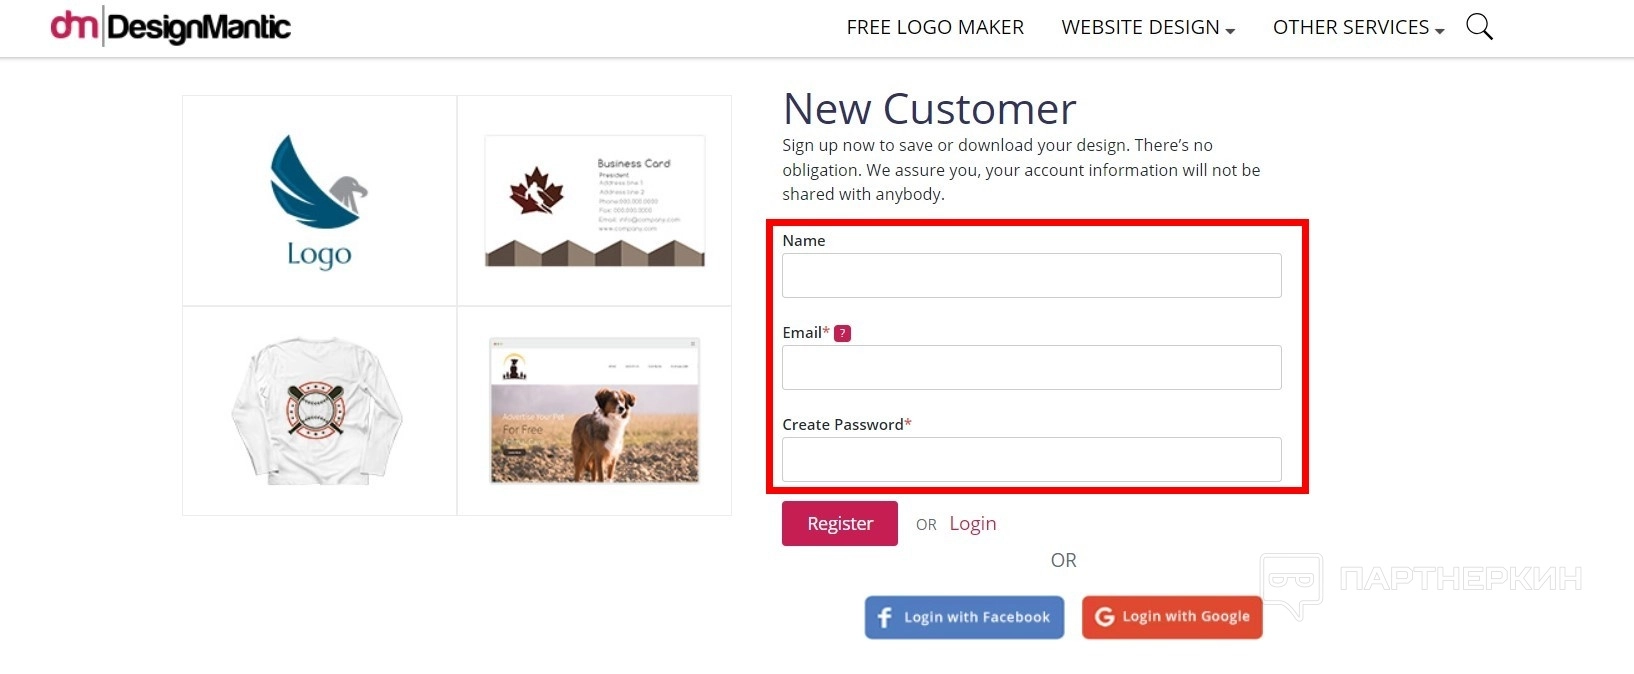Focus the Email input field
Image resolution: width=1634 pixels, height=674 pixels.
click(x=1031, y=367)
